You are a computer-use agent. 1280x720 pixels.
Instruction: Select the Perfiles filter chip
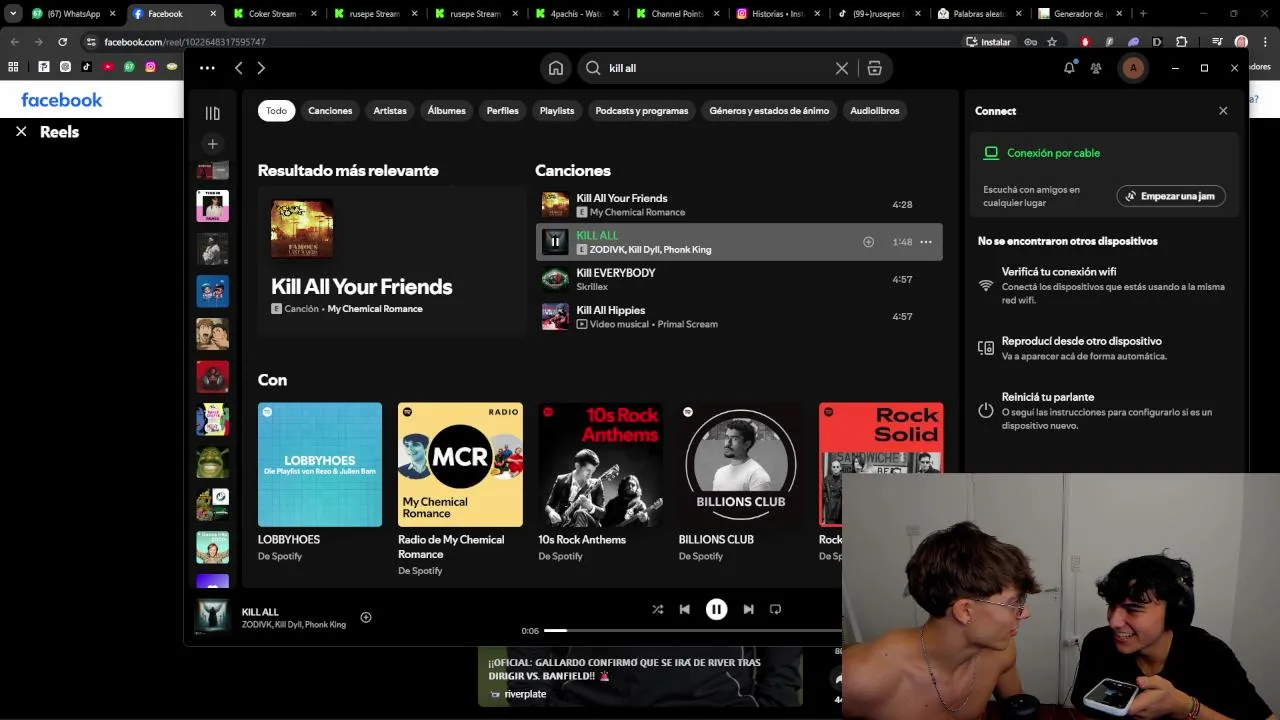502,111
